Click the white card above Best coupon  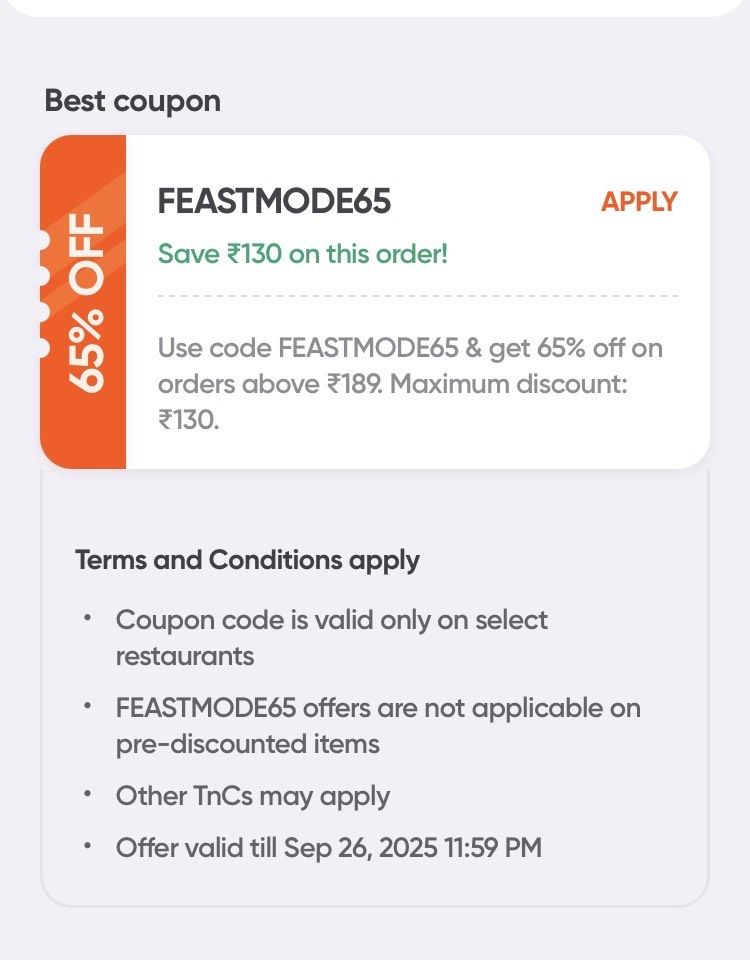point(375,8)
